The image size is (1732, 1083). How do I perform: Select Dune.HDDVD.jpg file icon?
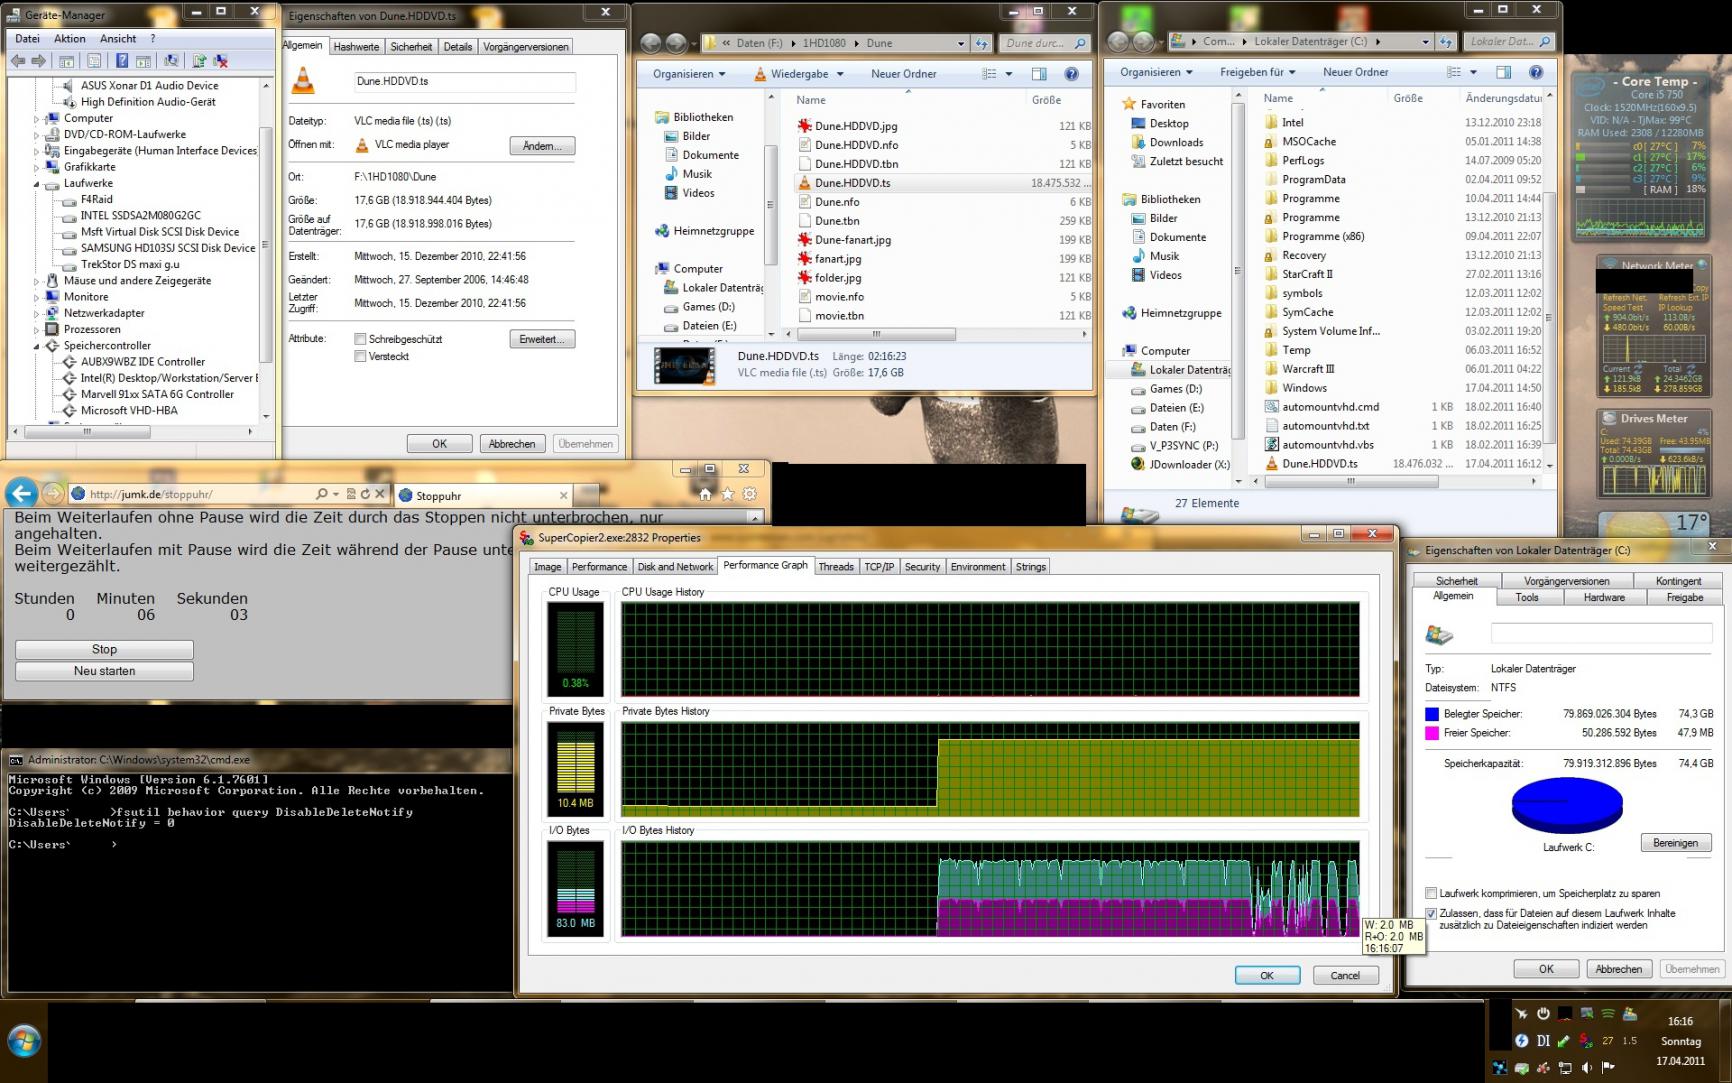[x=804, y=126]
